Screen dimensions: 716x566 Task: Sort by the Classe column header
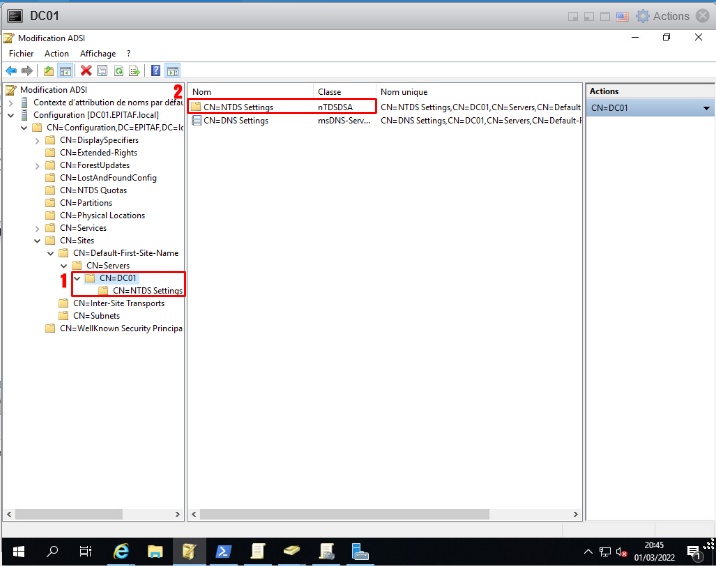pyautogui.click(x=330, y=91)
